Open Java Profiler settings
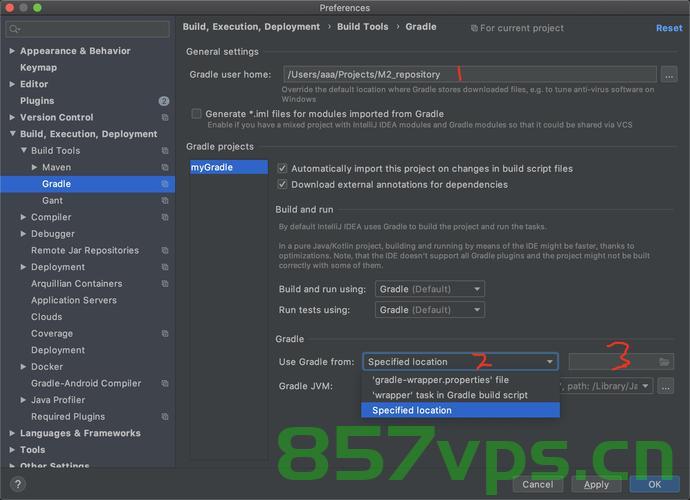This screenshot has width=690, height=500. click(58, 400)
